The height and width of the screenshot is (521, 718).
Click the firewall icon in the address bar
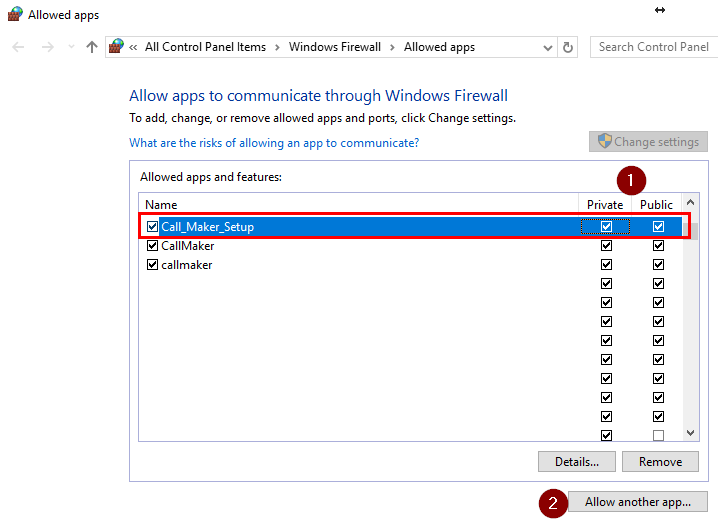(116, 46)
